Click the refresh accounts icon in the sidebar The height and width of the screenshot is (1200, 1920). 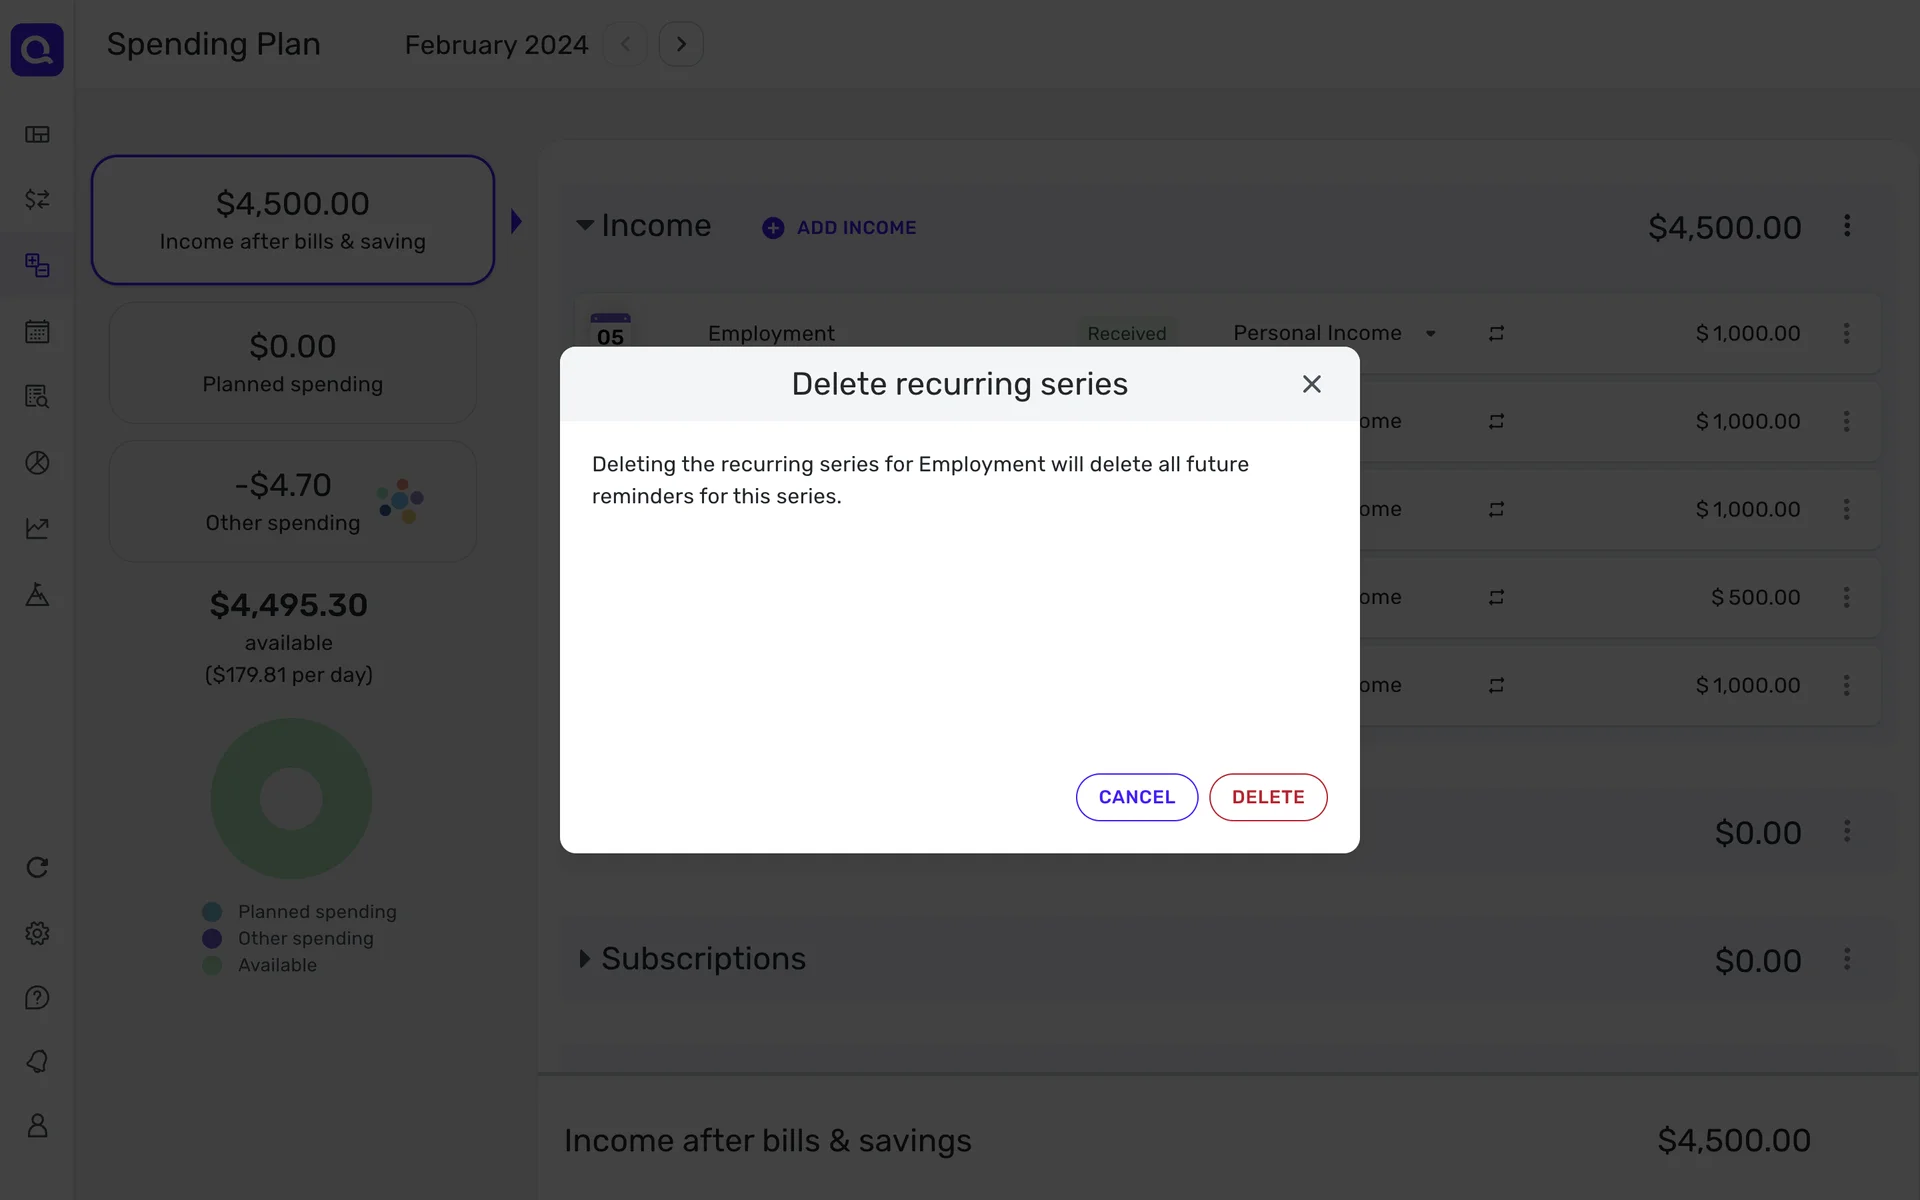(x=37, y=867)
